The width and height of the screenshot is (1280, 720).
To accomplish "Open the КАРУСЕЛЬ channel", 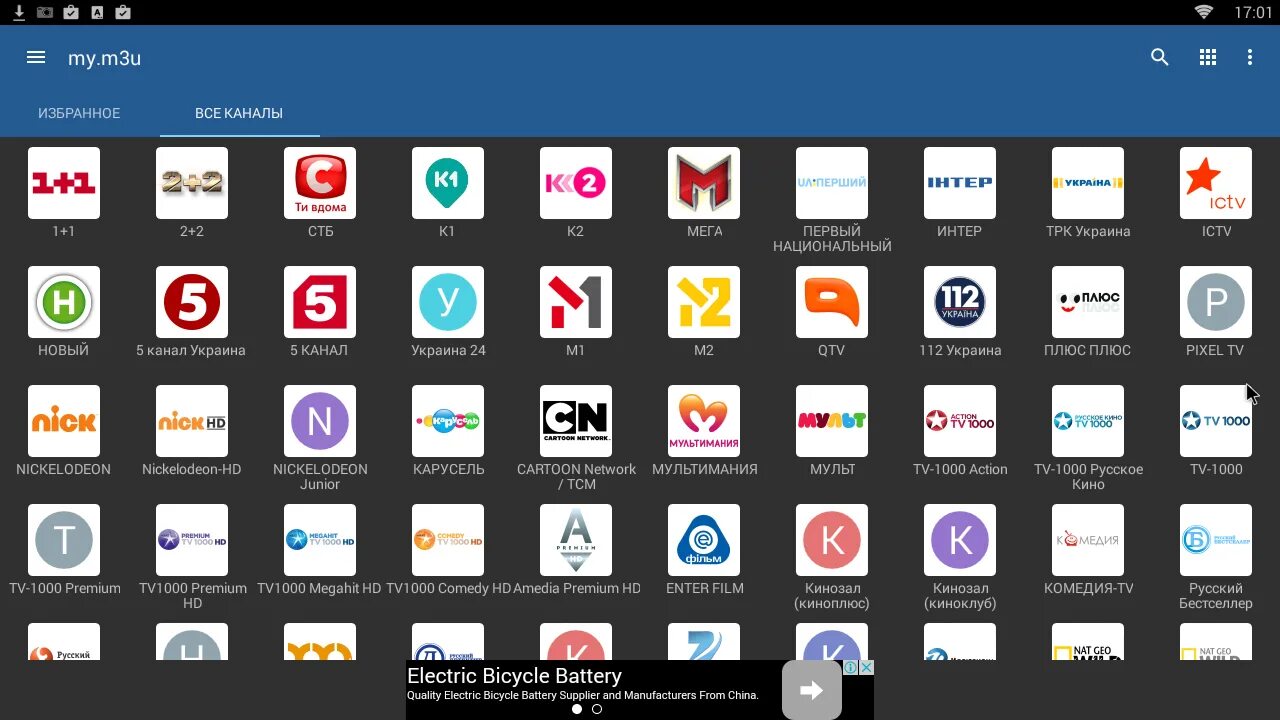I will click(448, 421).
